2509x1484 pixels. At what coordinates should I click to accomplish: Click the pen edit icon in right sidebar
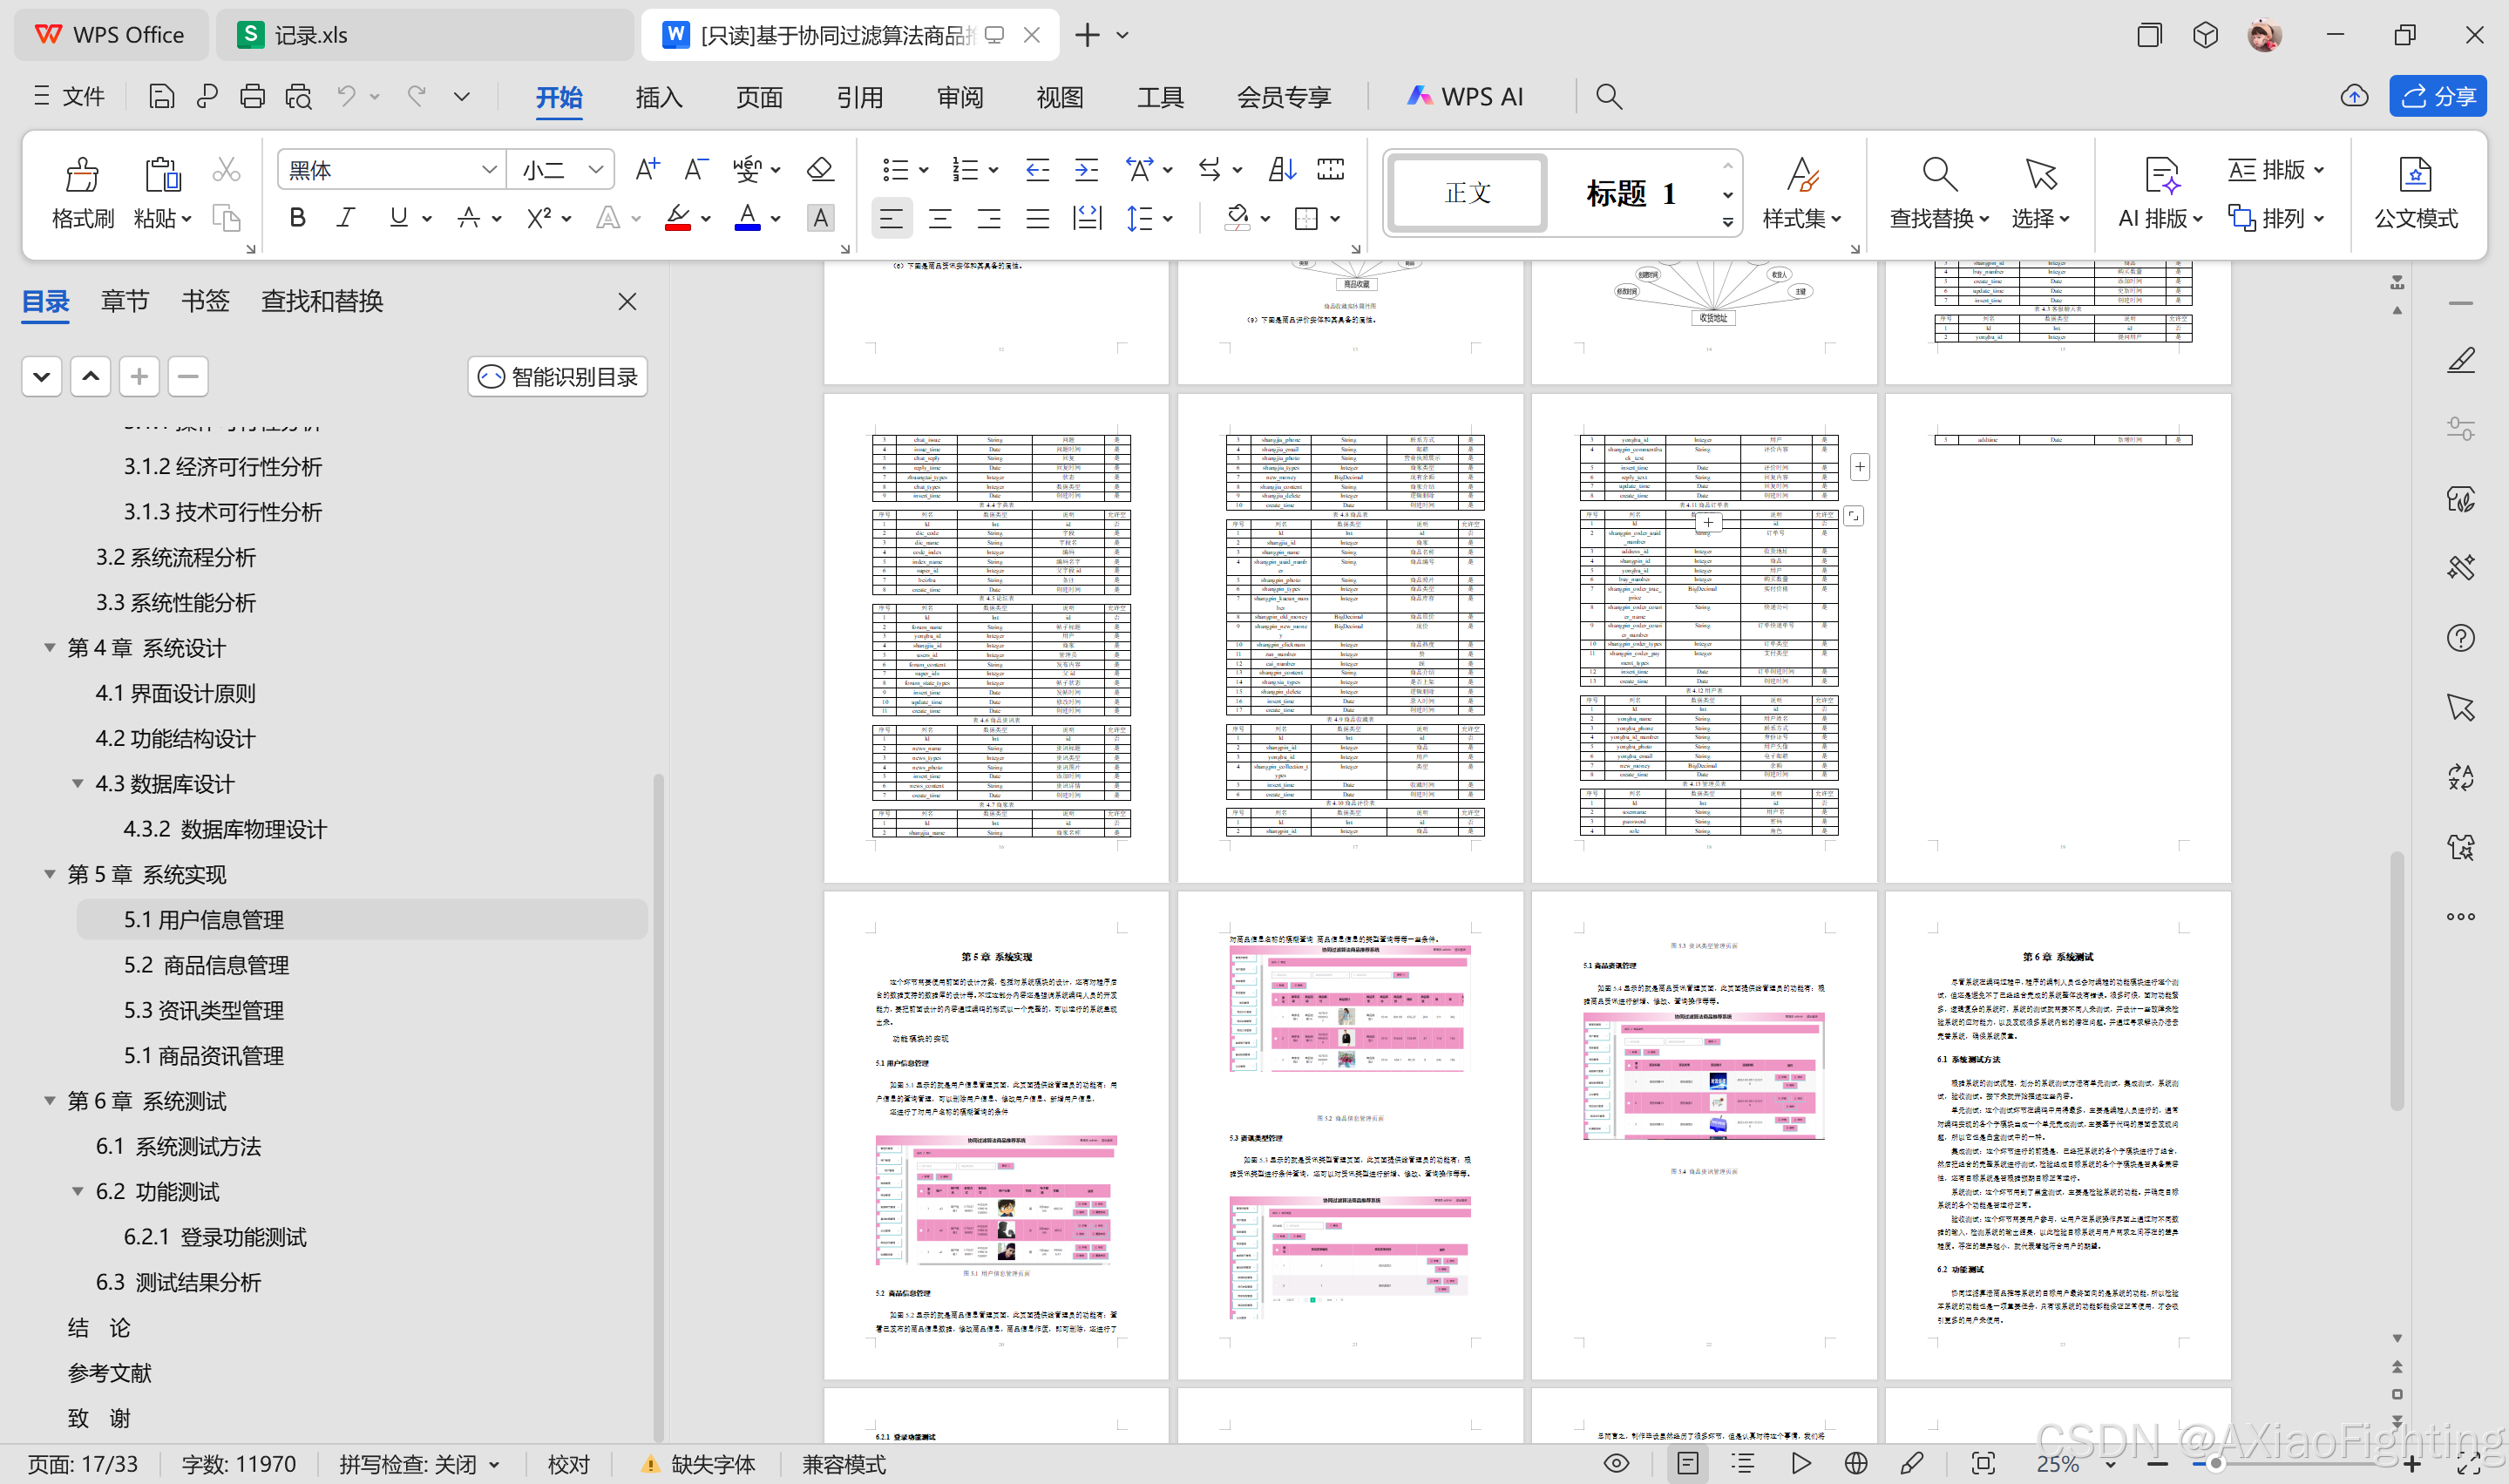(x=2460, y=360)
